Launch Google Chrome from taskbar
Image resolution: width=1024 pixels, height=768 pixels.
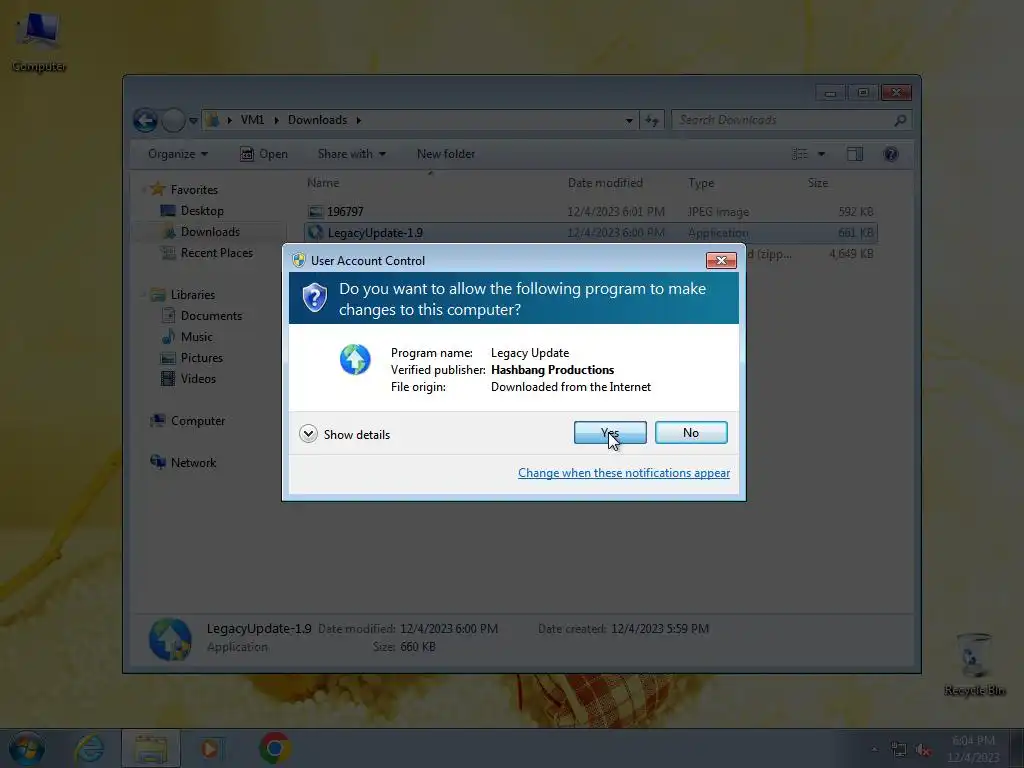tap(275, 748)
